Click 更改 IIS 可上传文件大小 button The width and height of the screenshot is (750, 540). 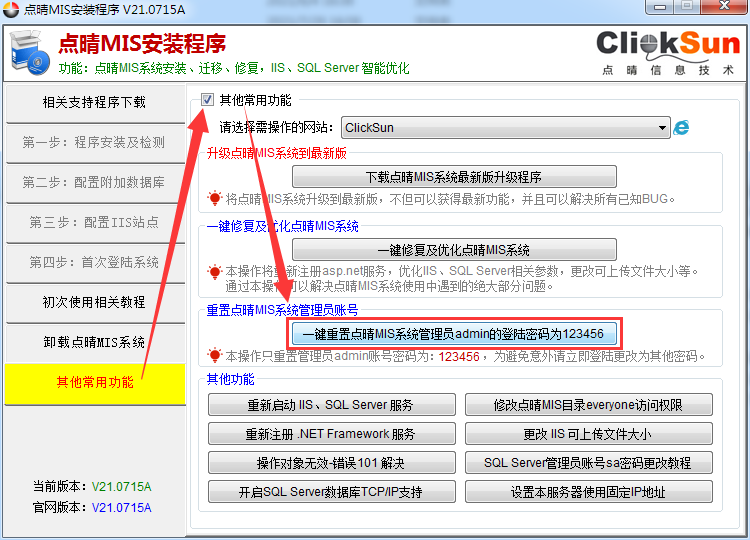[x=589, y=434]
